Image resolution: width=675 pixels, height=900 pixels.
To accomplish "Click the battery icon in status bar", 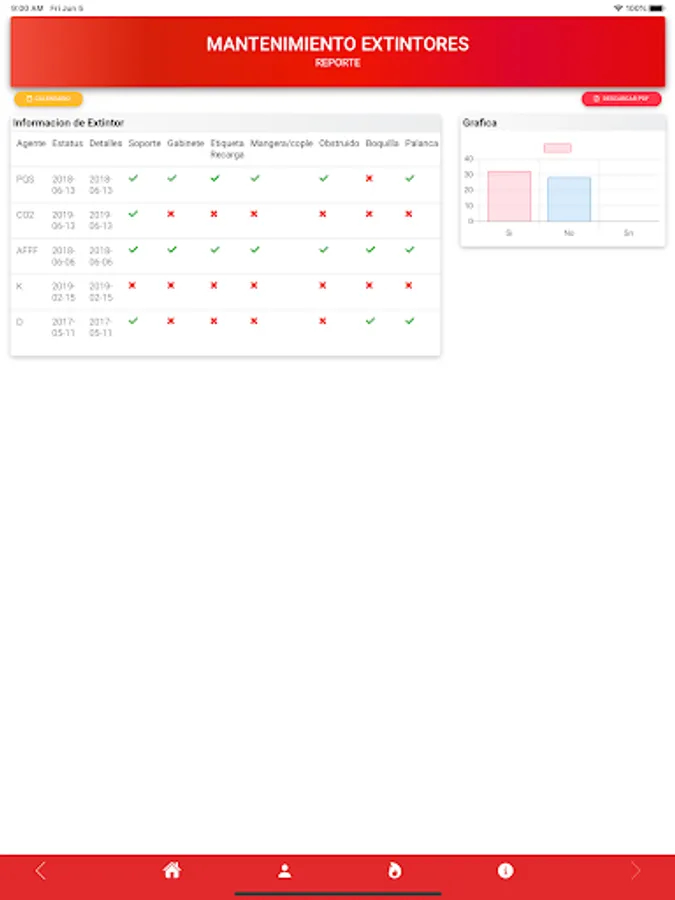I will [x=656, y=8].
